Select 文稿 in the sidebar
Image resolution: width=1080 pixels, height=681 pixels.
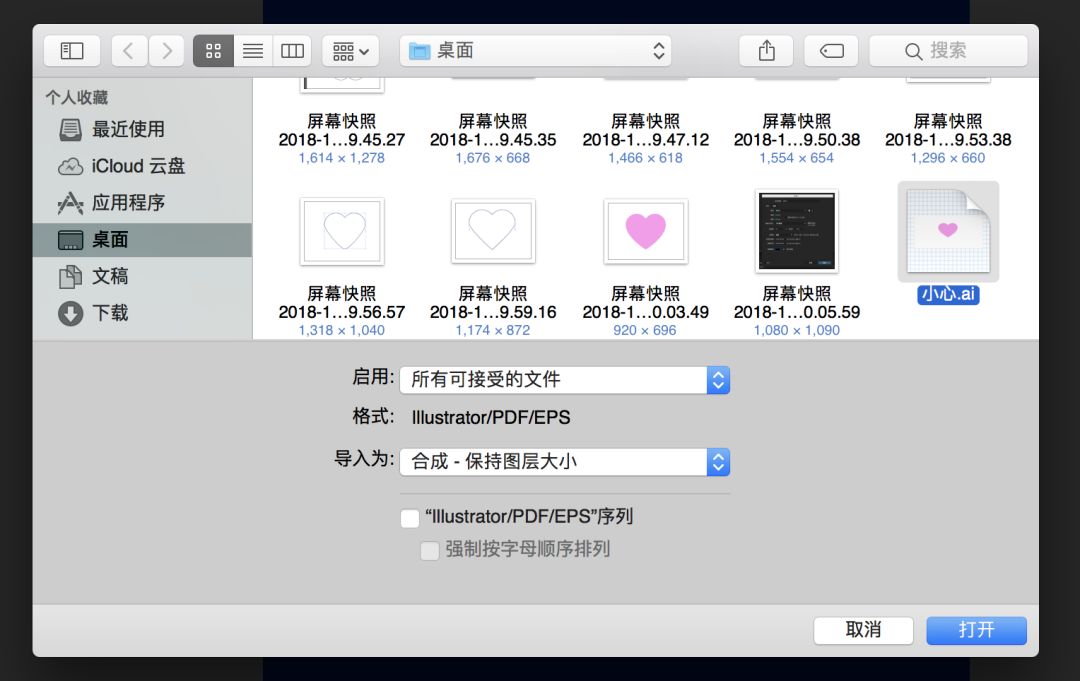pyautogui.click(x=143, y=276)
